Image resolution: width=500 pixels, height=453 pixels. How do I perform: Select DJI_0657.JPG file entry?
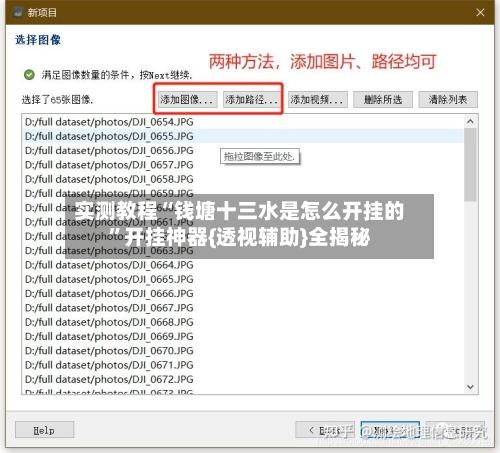pyautogui.click(x=243, y=165)
